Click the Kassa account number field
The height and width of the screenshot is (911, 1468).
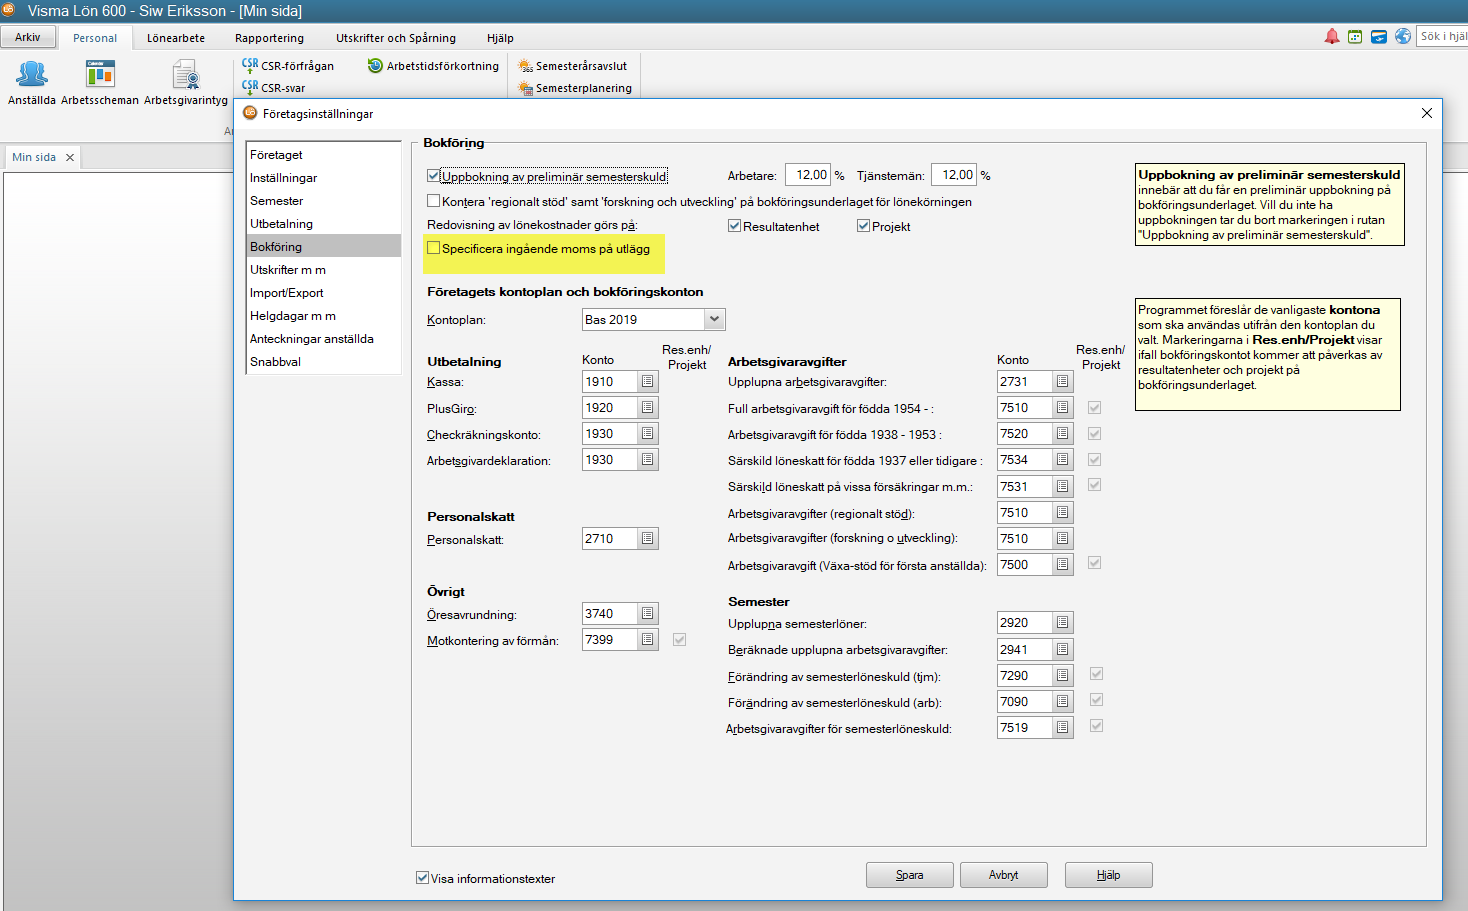point(610,382)
